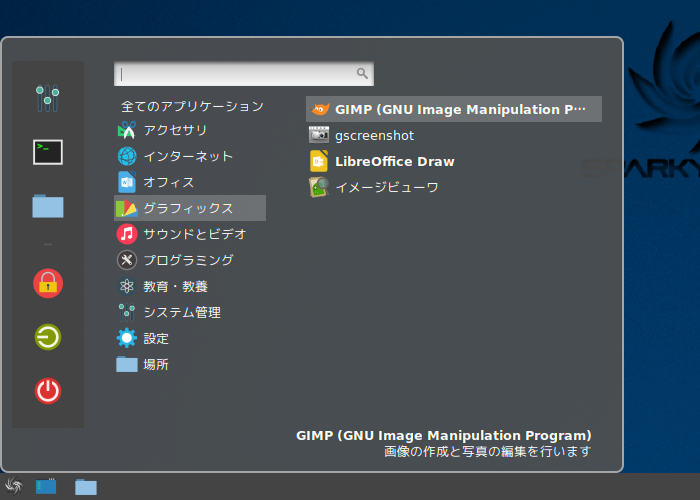Open the 設定 category
Image resolution: width=700 pixels, height=500 pixels.
[x=190, y=338]
